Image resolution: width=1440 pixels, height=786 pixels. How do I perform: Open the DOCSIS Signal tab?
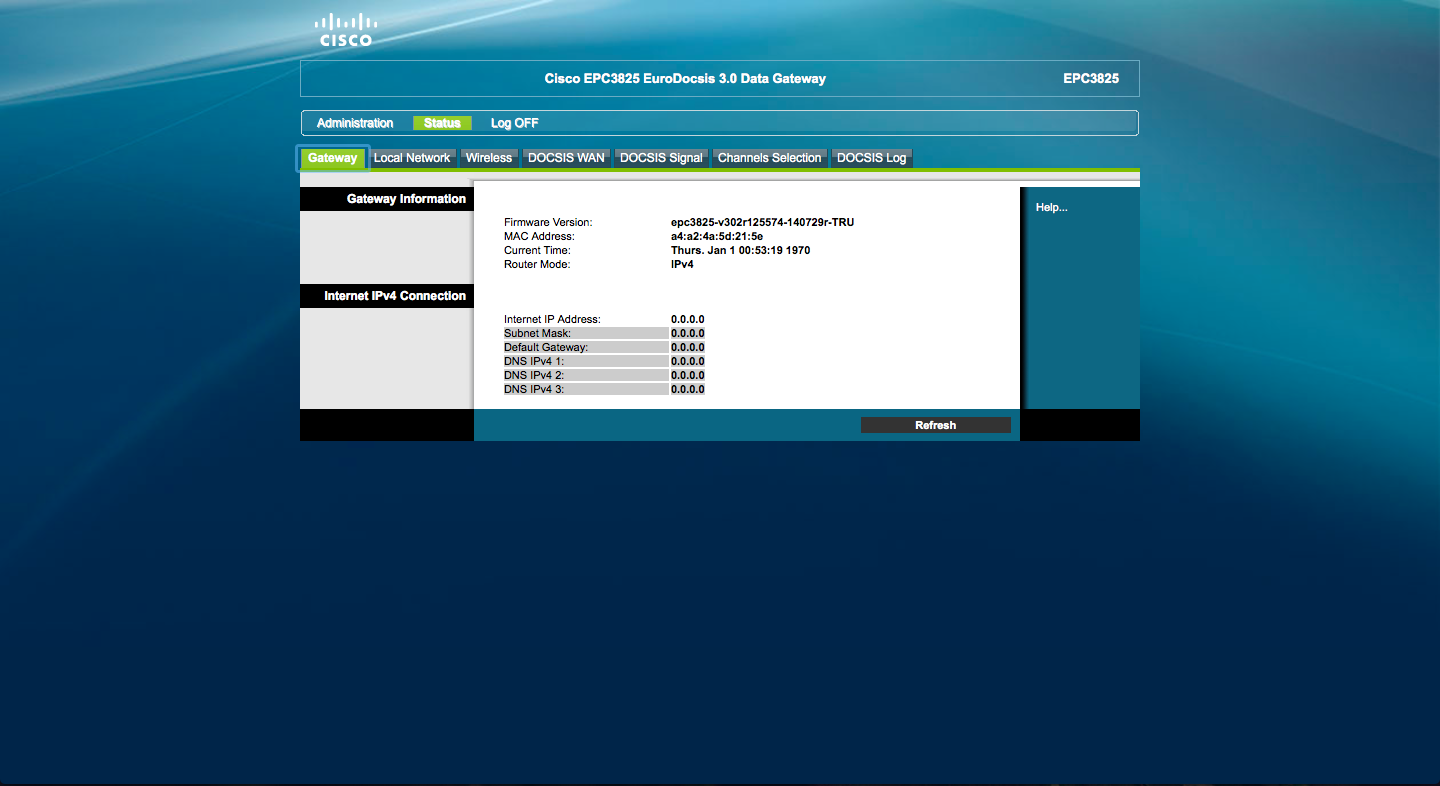pos(661,158)
